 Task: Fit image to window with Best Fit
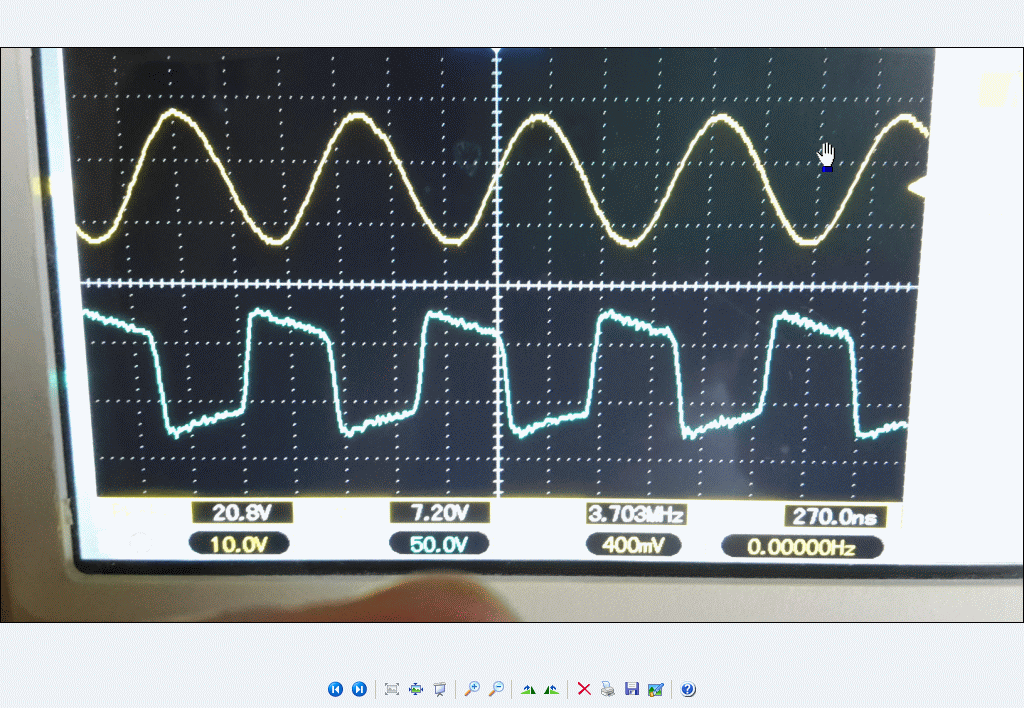pos(392,689)
